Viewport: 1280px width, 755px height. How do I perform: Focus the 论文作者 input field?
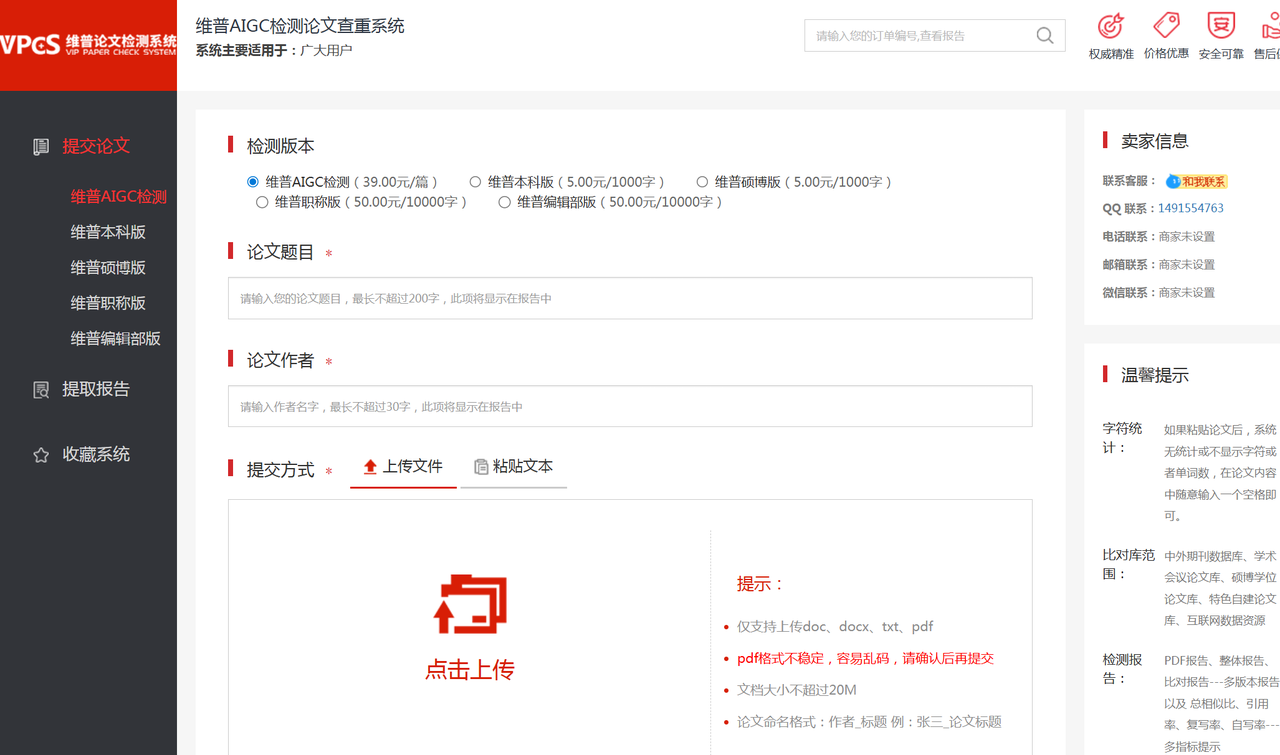coord(630,407)
